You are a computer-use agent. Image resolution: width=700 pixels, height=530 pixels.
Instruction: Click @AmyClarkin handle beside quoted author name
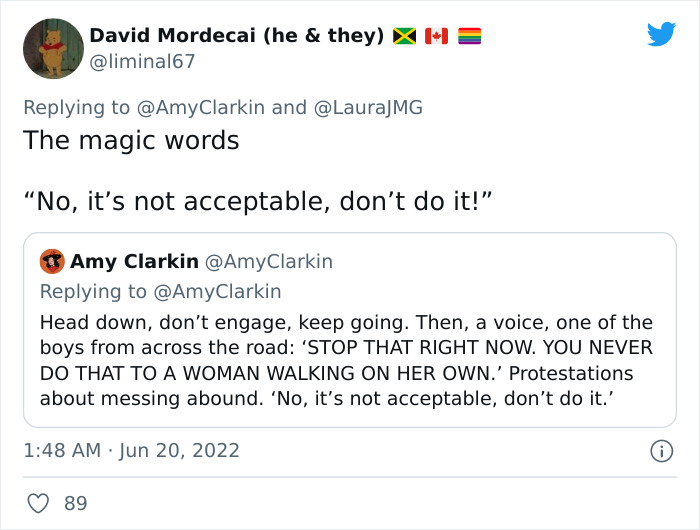pyautogui.click(x=268, y=262)
